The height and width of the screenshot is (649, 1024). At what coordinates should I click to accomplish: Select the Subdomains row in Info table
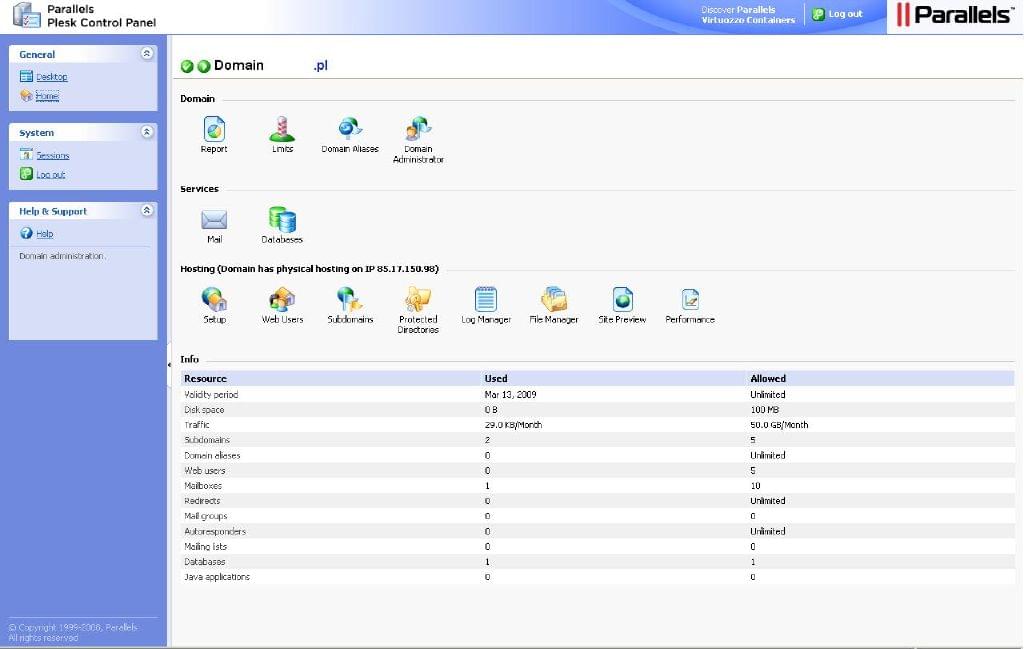coord(598,440)
